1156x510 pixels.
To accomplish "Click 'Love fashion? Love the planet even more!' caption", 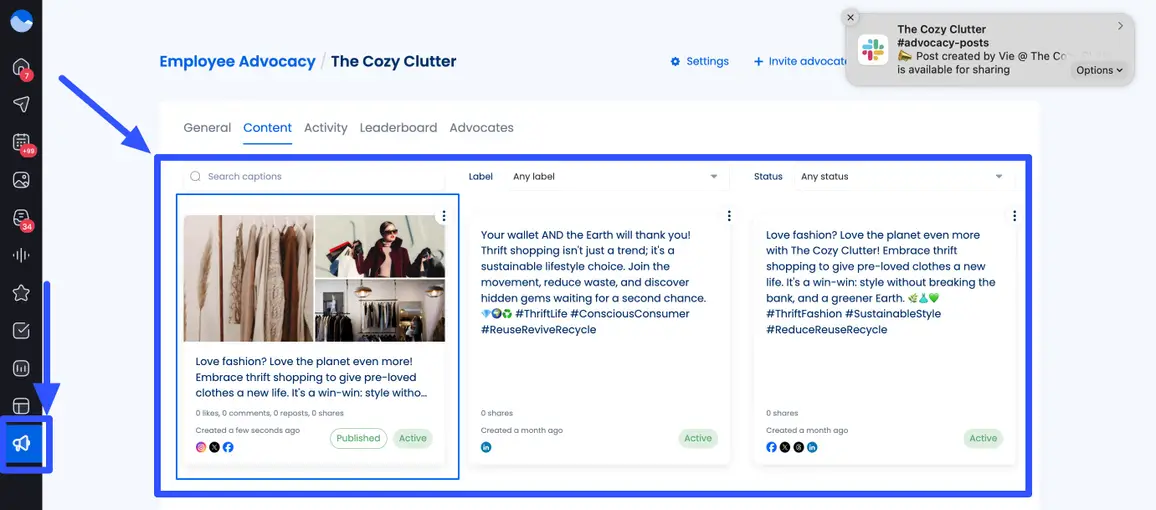I will 311,377.
